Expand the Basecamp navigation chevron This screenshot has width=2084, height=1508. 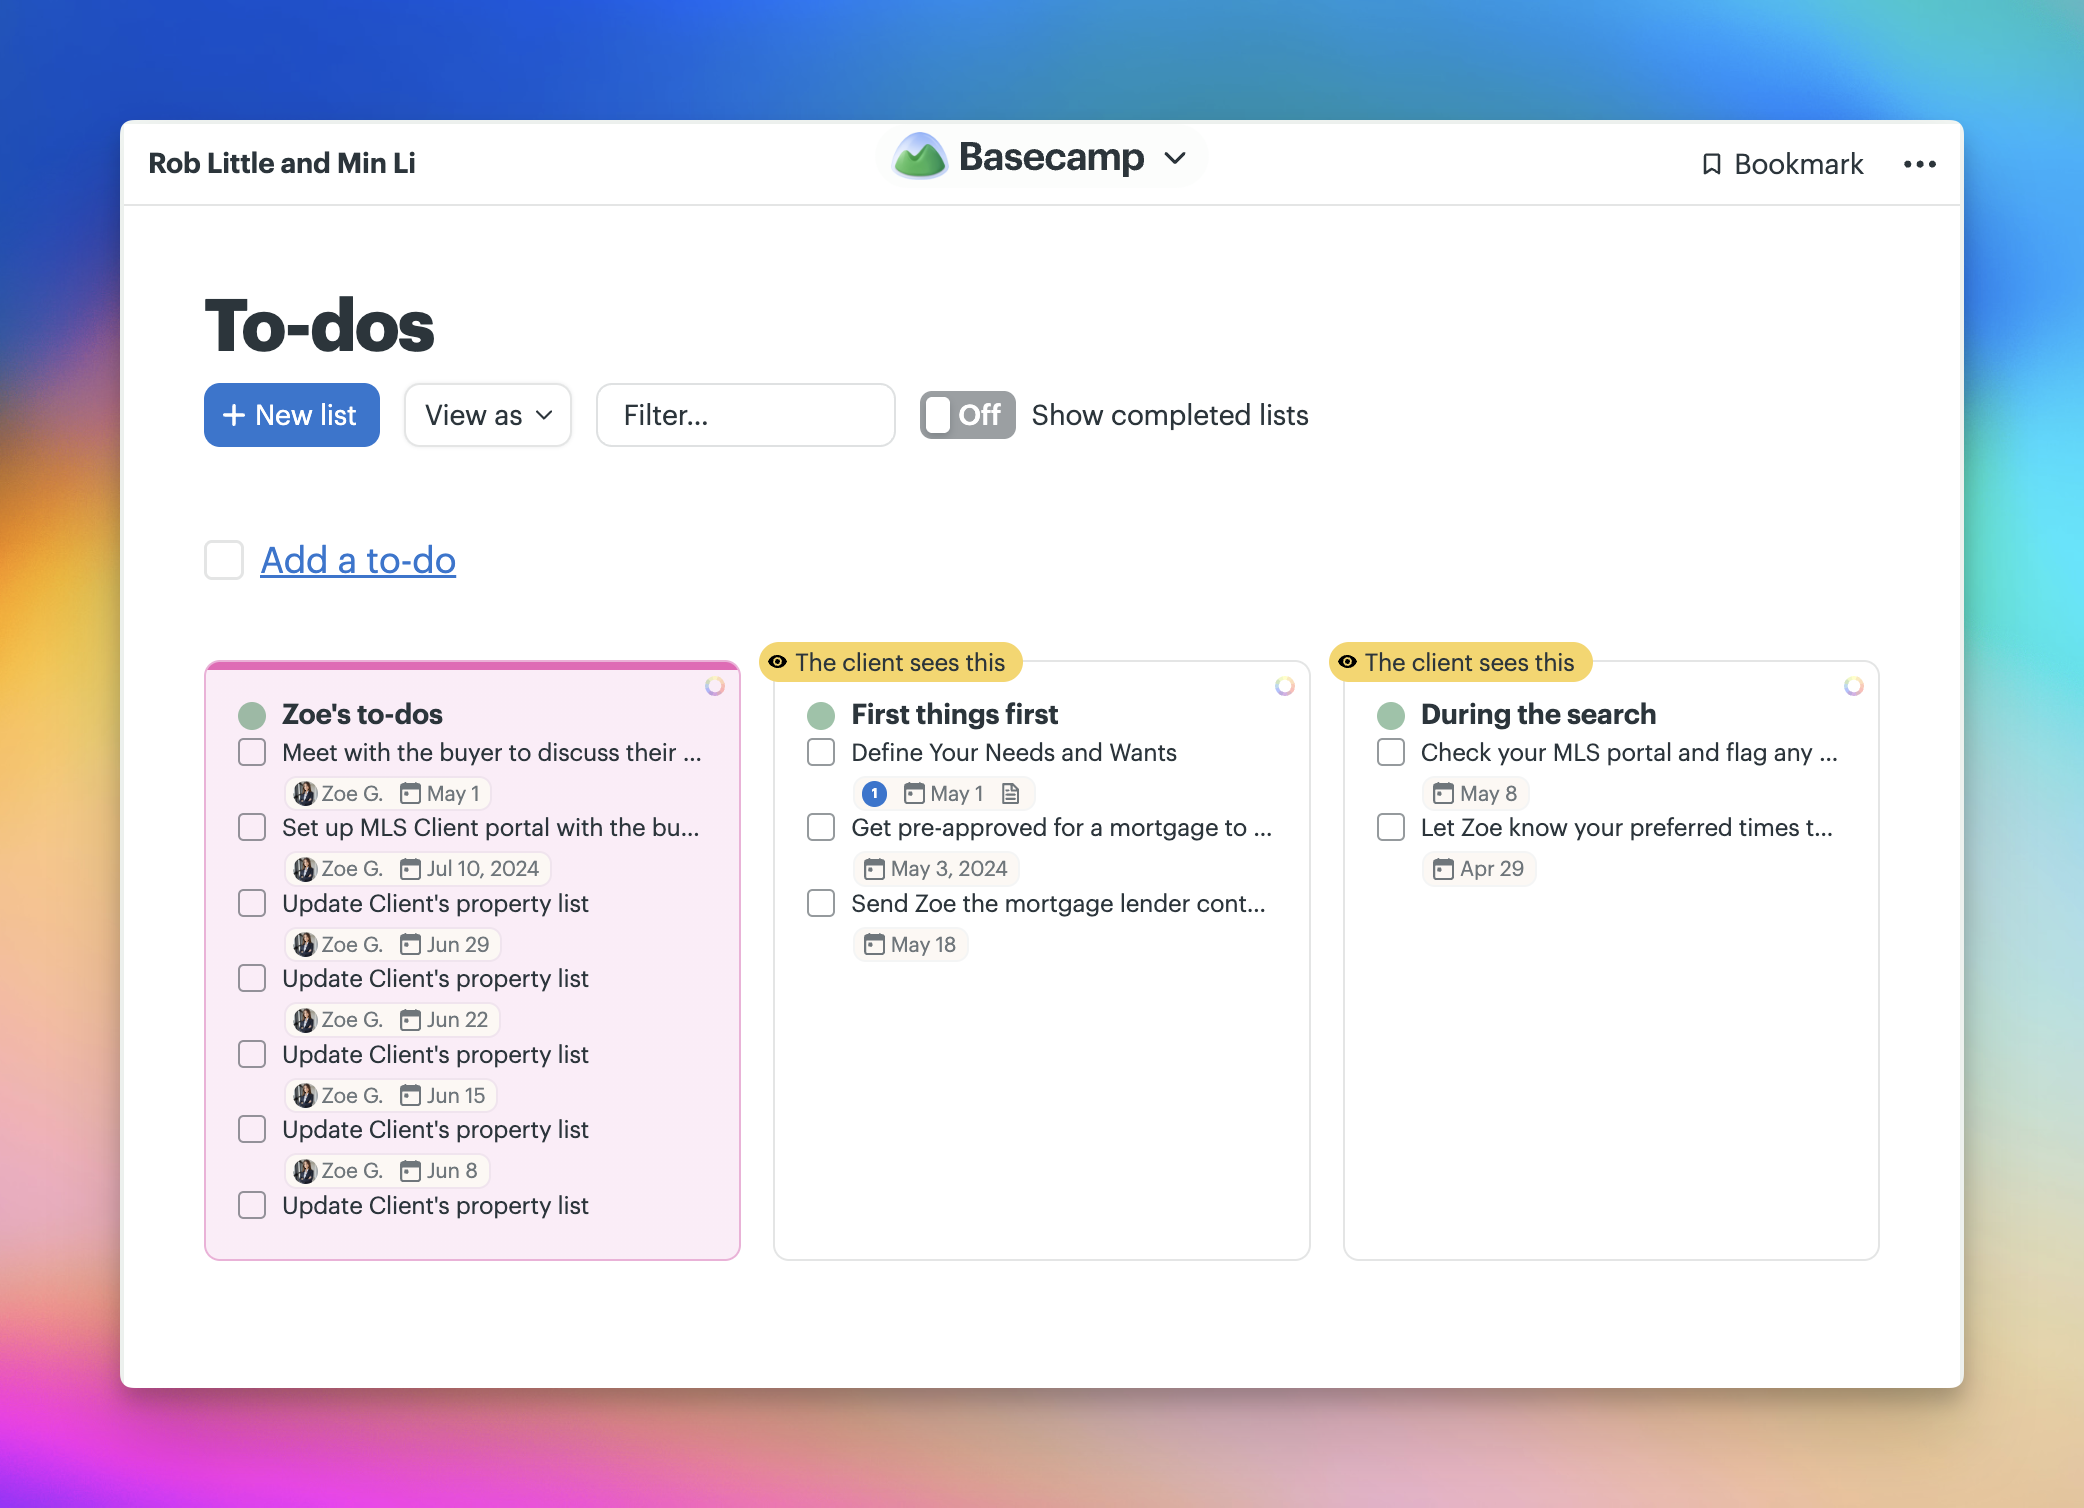pos(1175,158)
